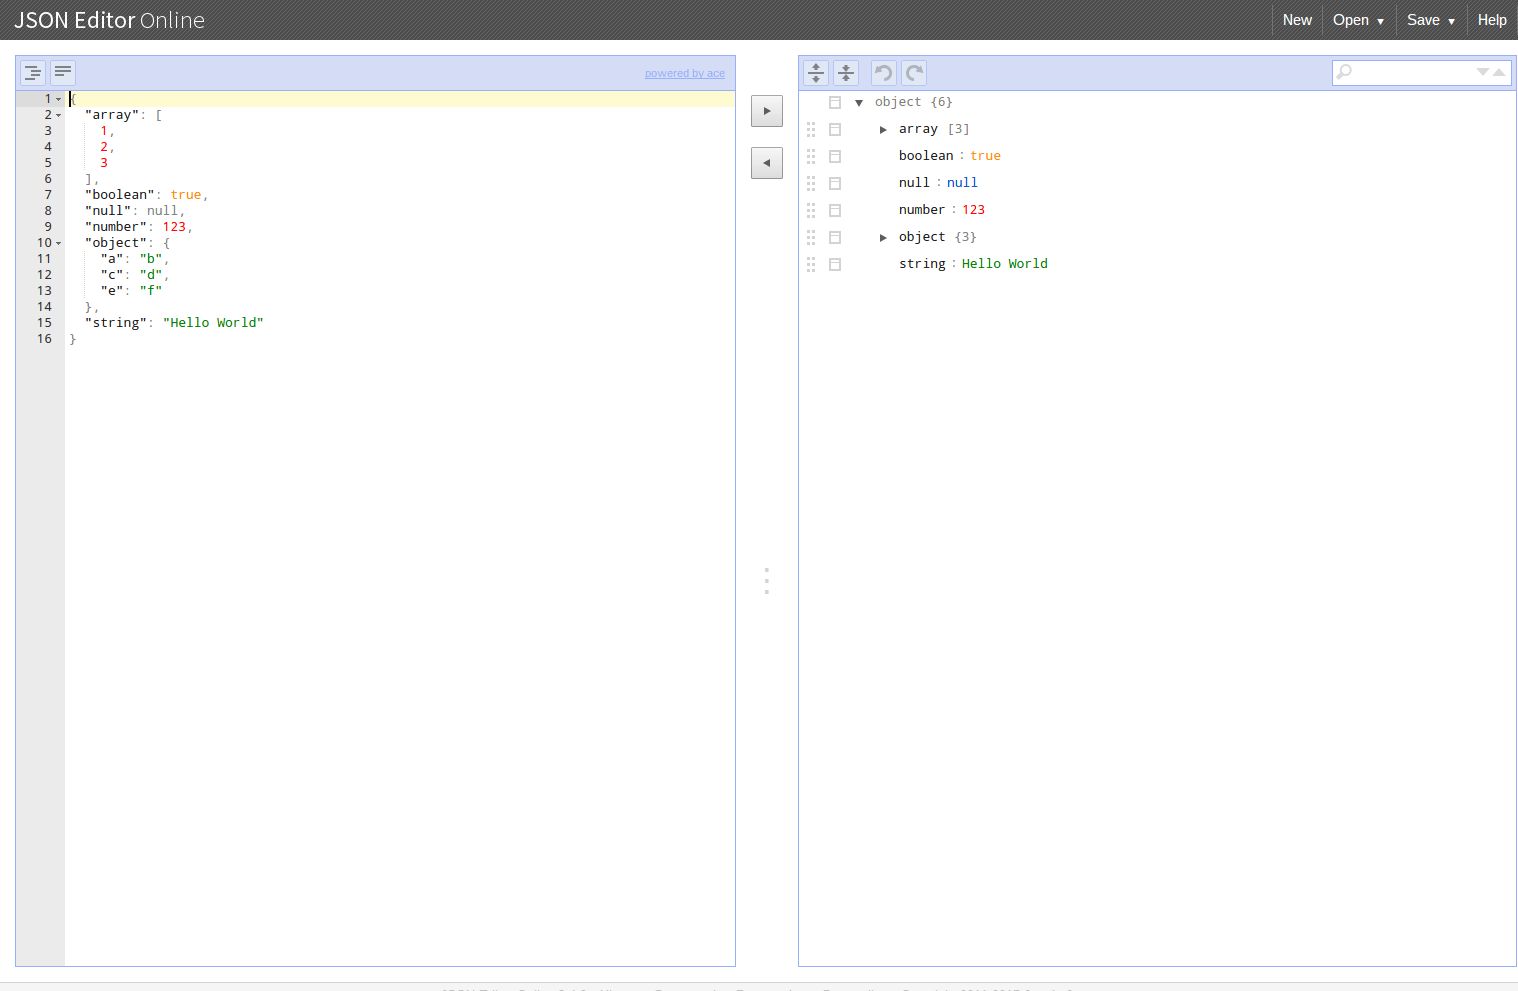Screen dimensions: 1518x991
Task: Open the actions menu for the root object
Action: (x=835, y=101)
